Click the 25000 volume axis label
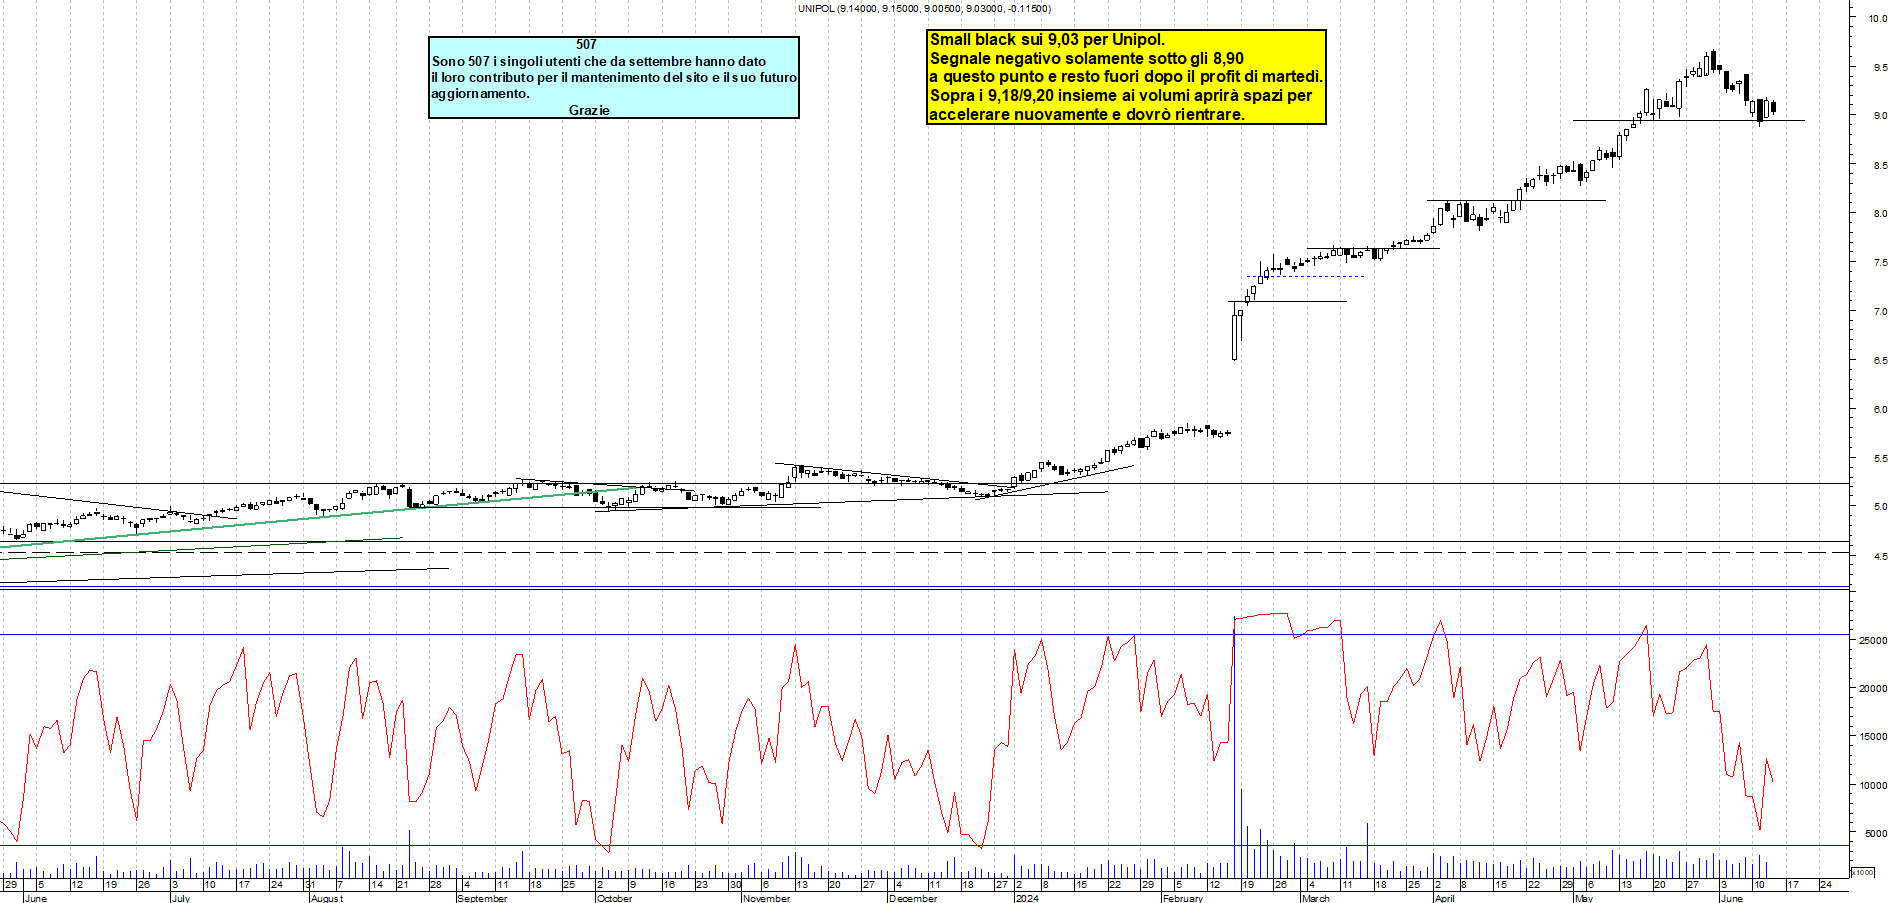 click(1873, 641)
